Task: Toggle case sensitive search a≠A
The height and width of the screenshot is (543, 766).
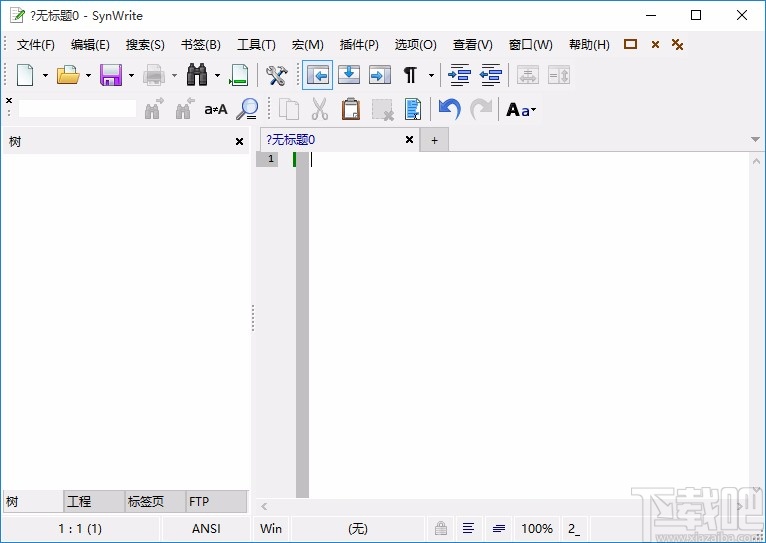Action: [x=216, y=109]
